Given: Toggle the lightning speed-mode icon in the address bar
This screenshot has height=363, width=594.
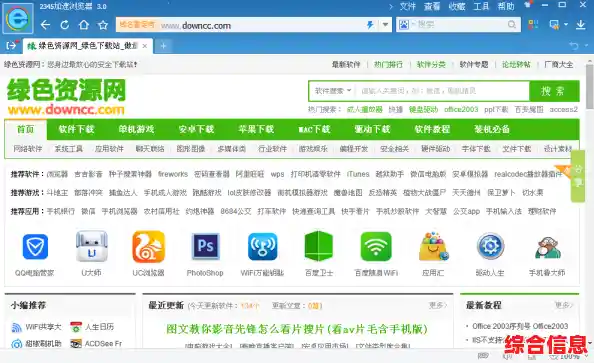Looking at the screenshot, I should 370,25.
